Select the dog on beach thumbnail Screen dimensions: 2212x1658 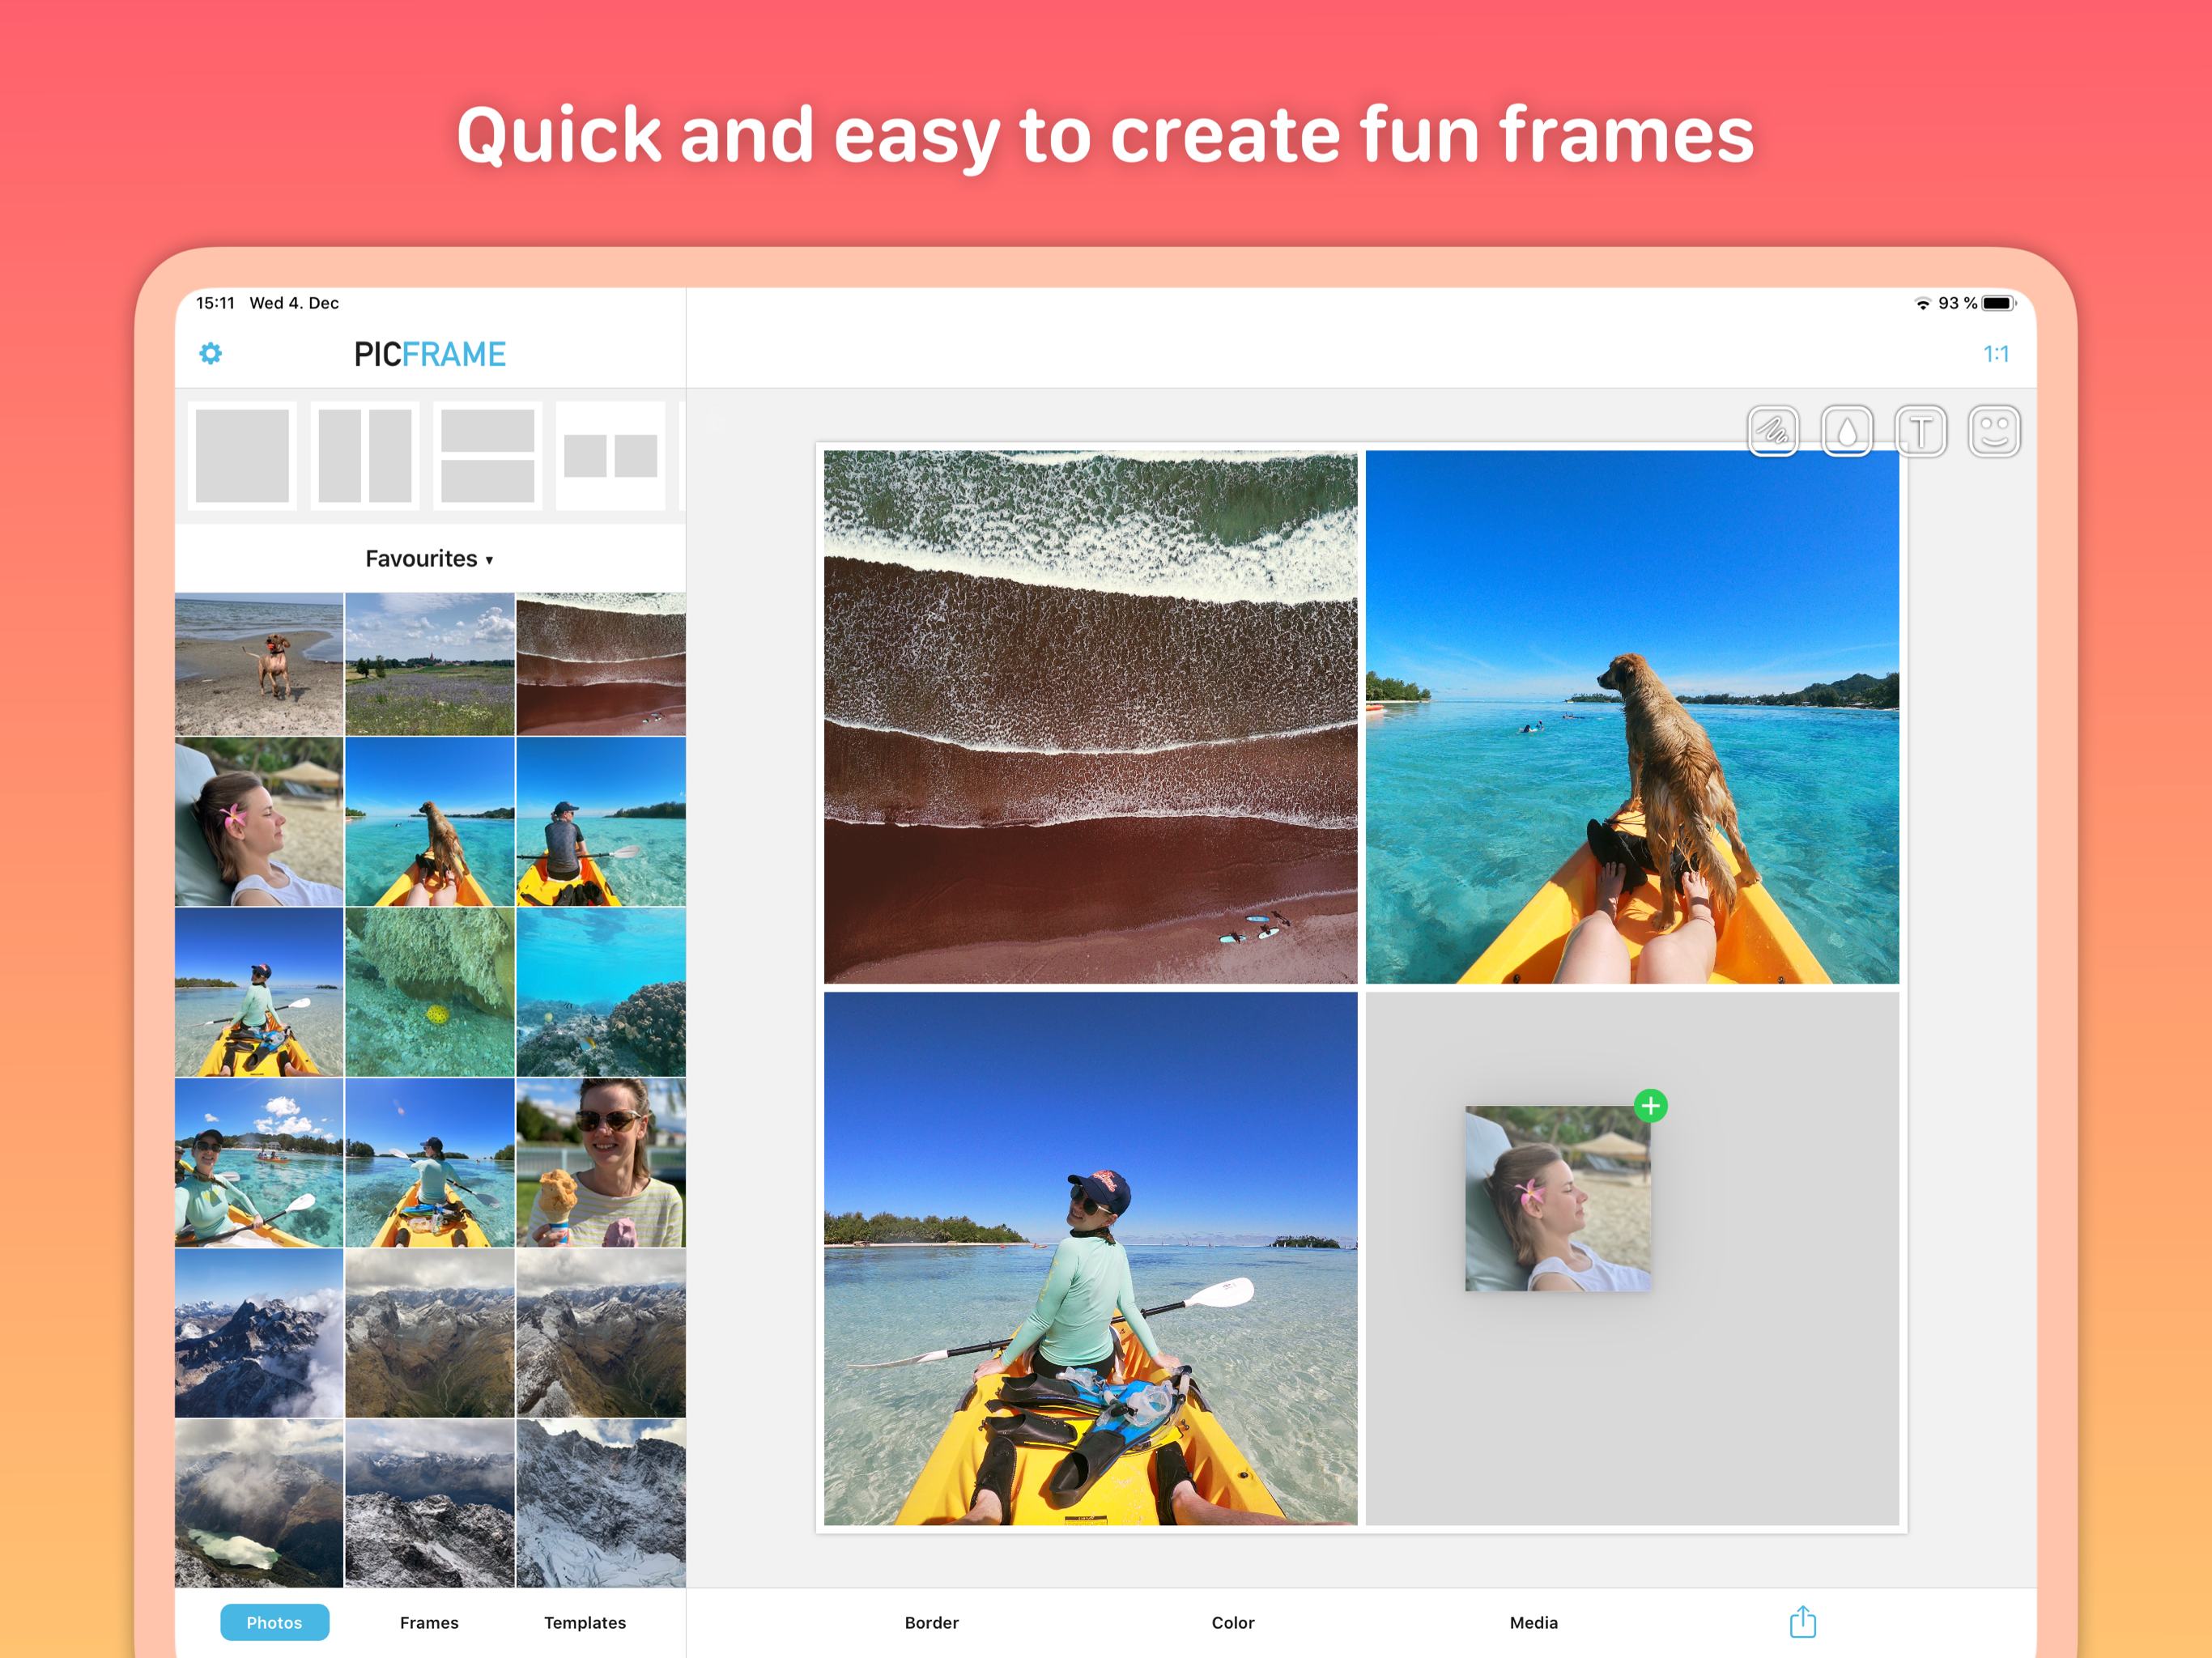pos(259,664)
